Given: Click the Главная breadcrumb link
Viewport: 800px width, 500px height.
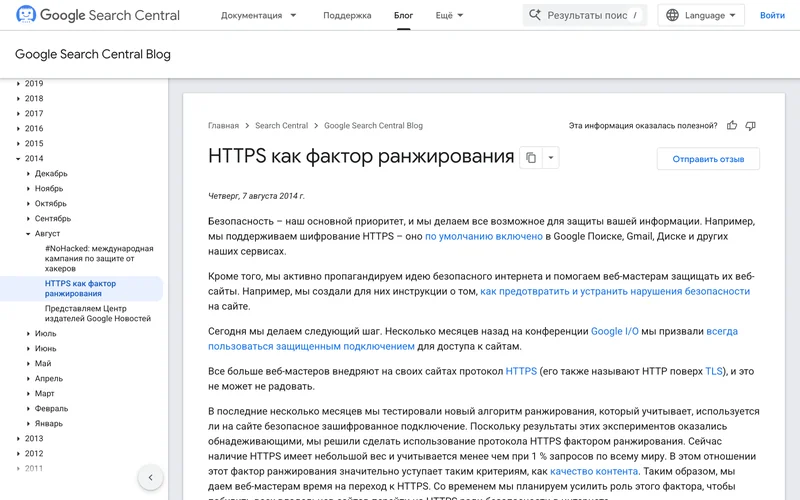Looking at the screenshot, I should 223,126.
